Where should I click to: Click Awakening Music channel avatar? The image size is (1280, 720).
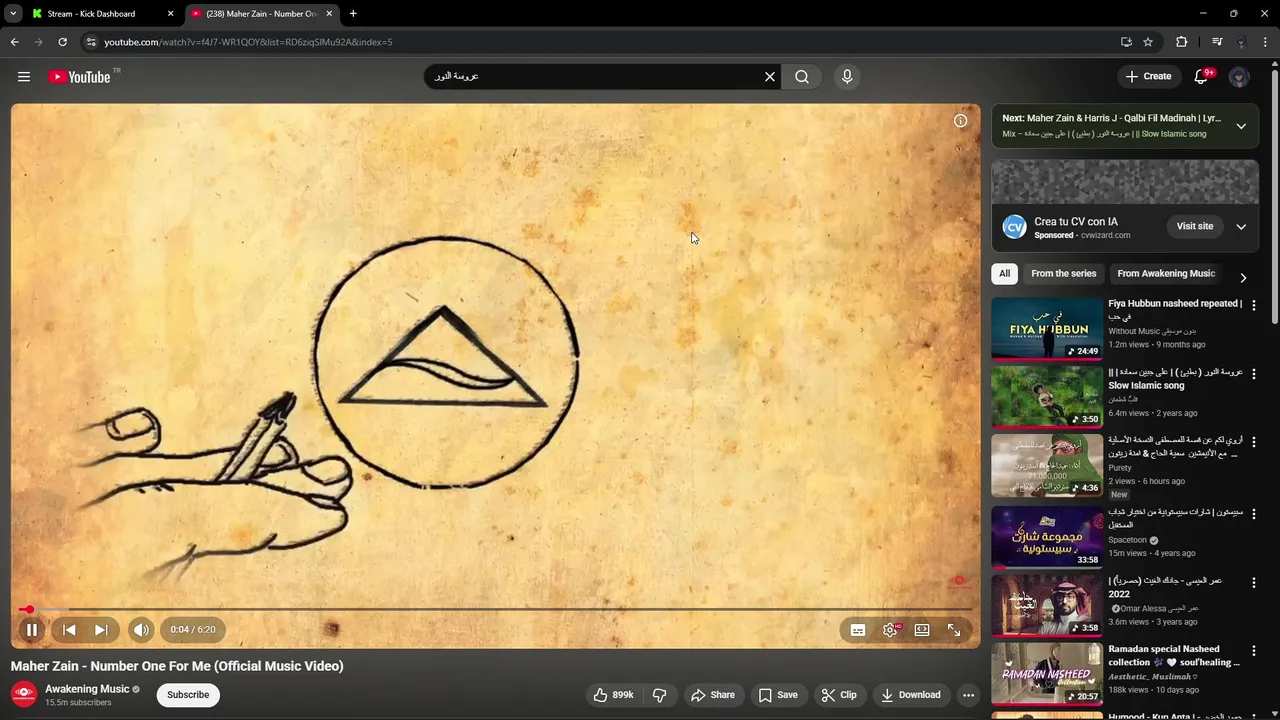tap(24, 694)
